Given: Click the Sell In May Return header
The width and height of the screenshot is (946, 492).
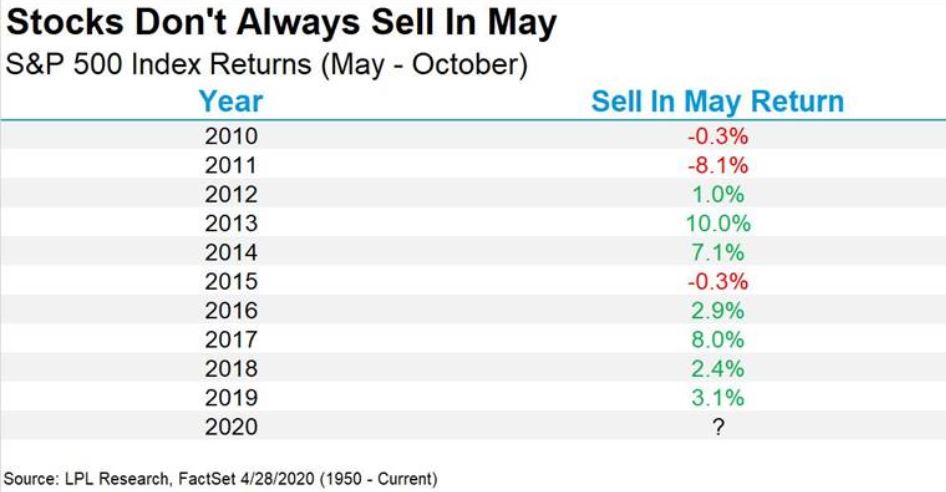Looking at the screenshot, I should pyautogui.click(x=717, y=101).
